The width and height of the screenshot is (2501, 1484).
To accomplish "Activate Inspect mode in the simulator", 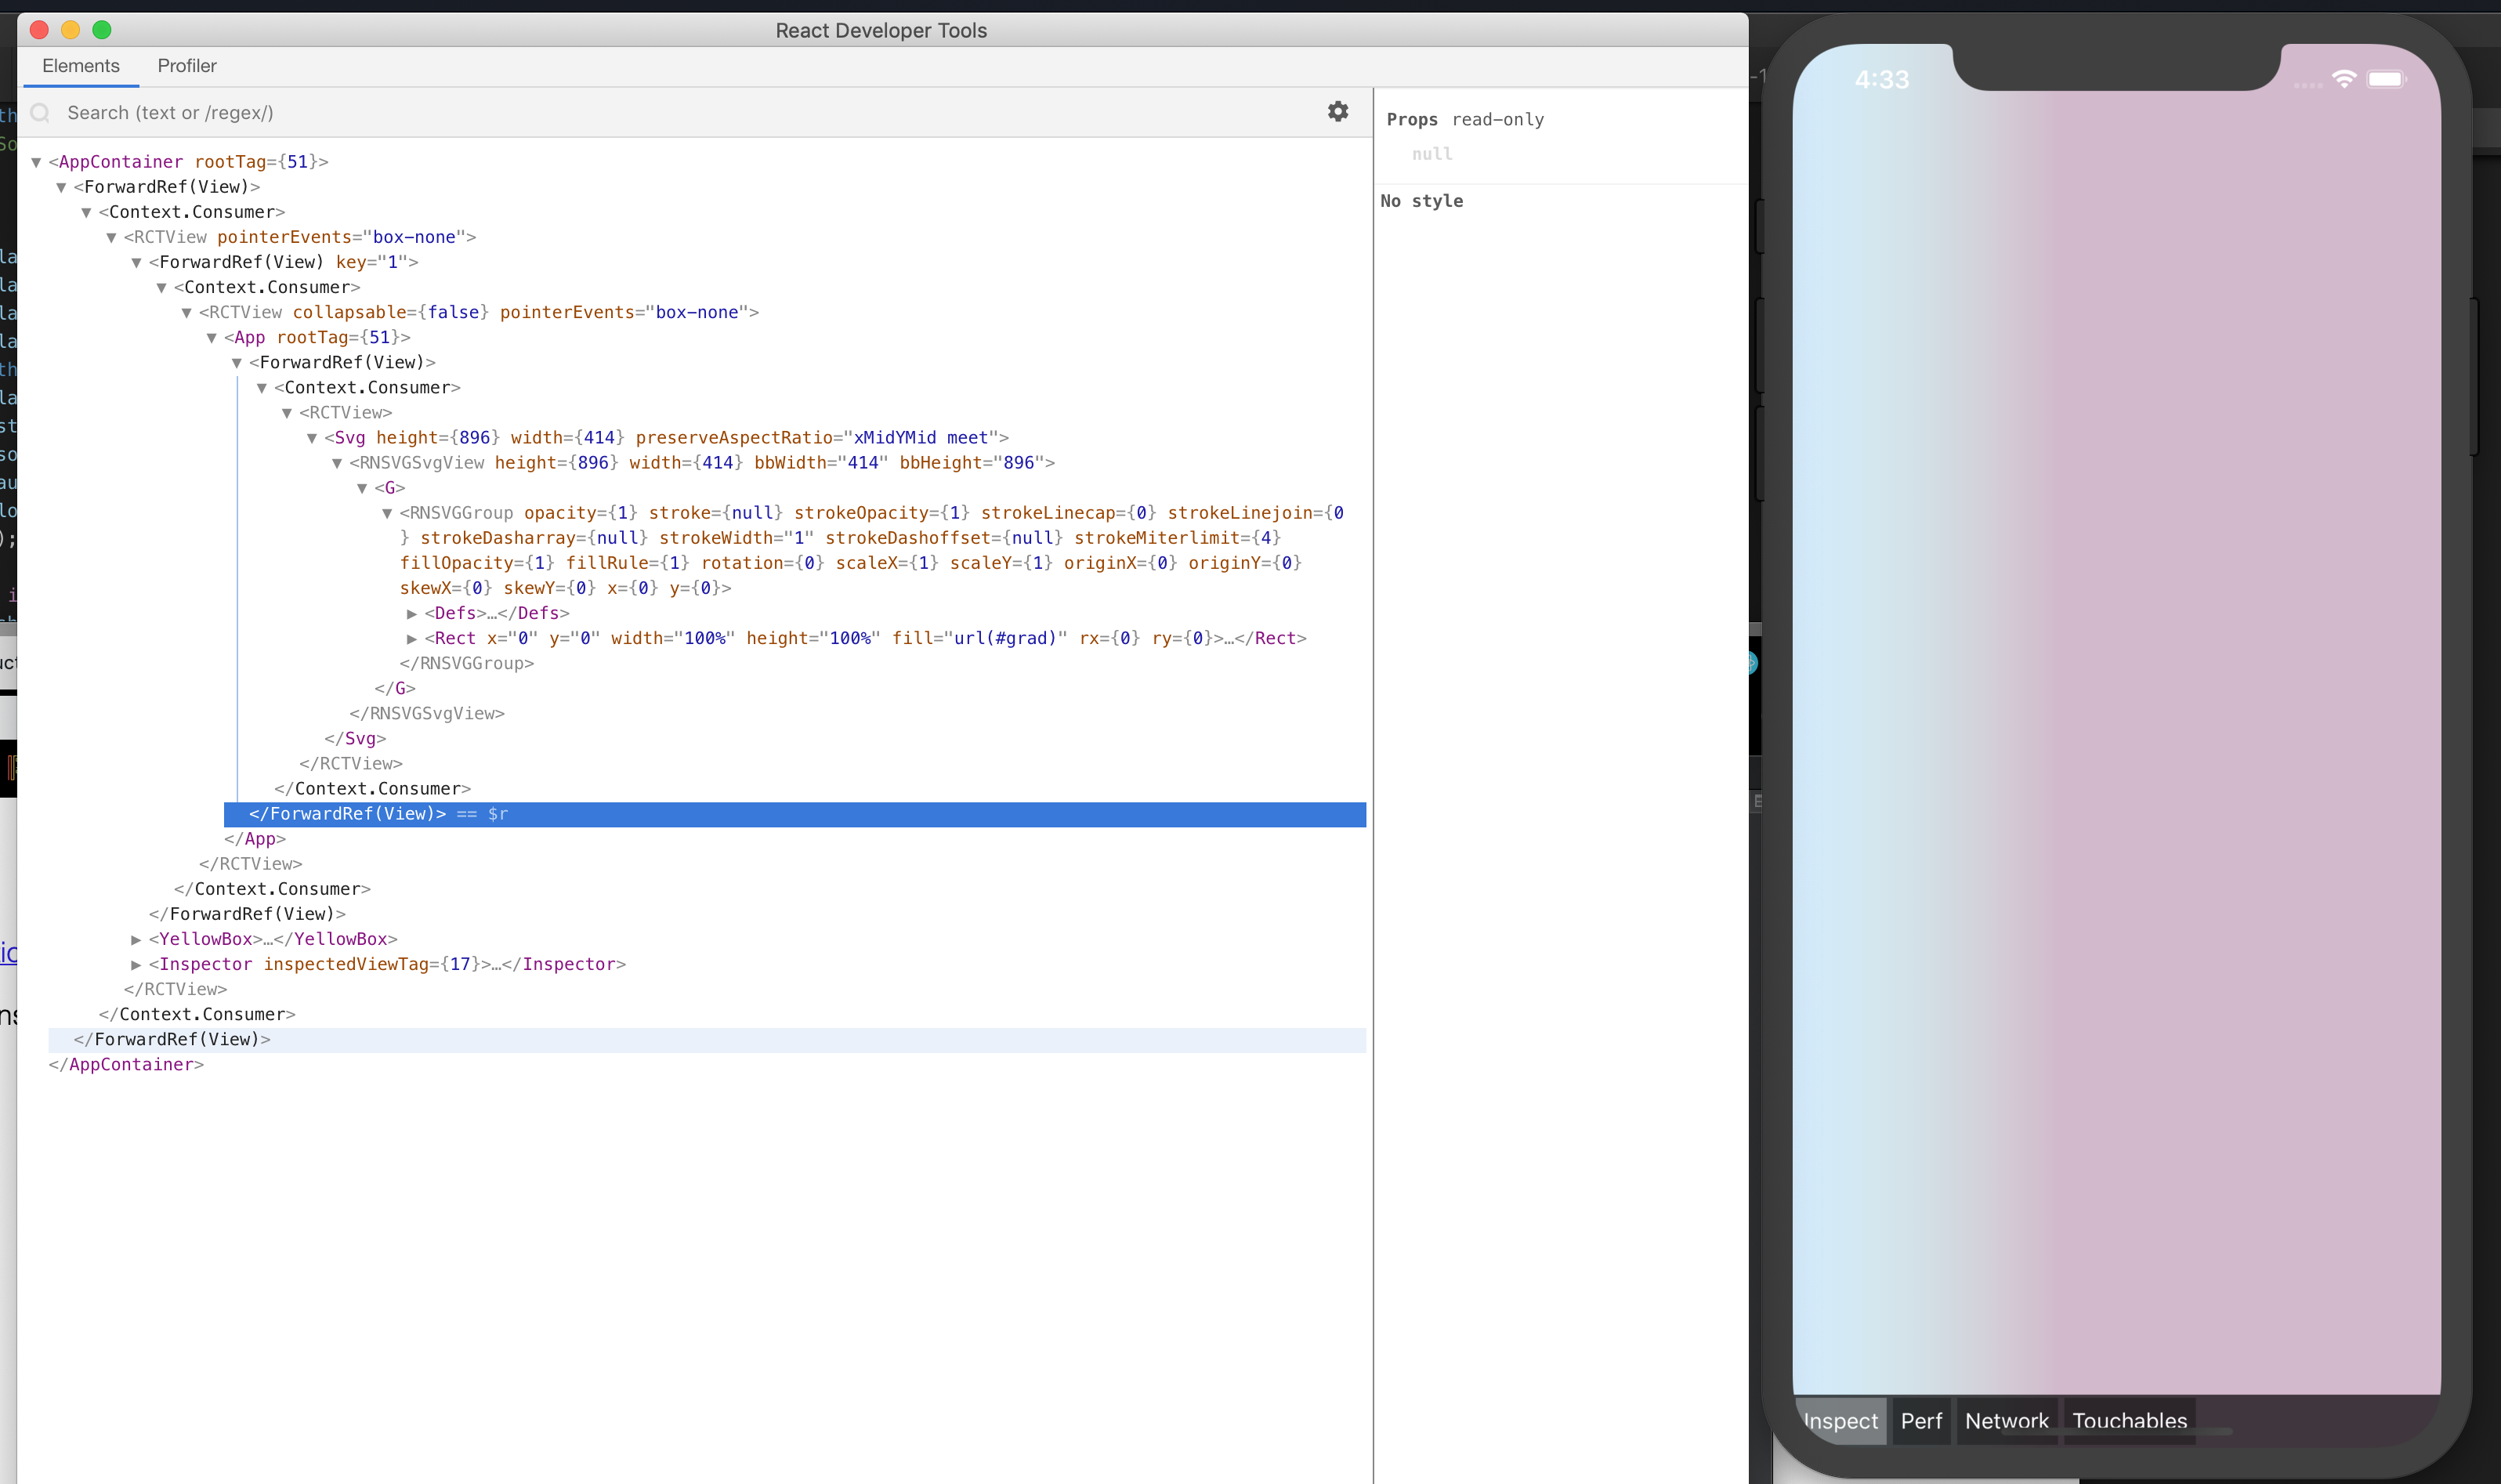I will pos(1840,1420).
